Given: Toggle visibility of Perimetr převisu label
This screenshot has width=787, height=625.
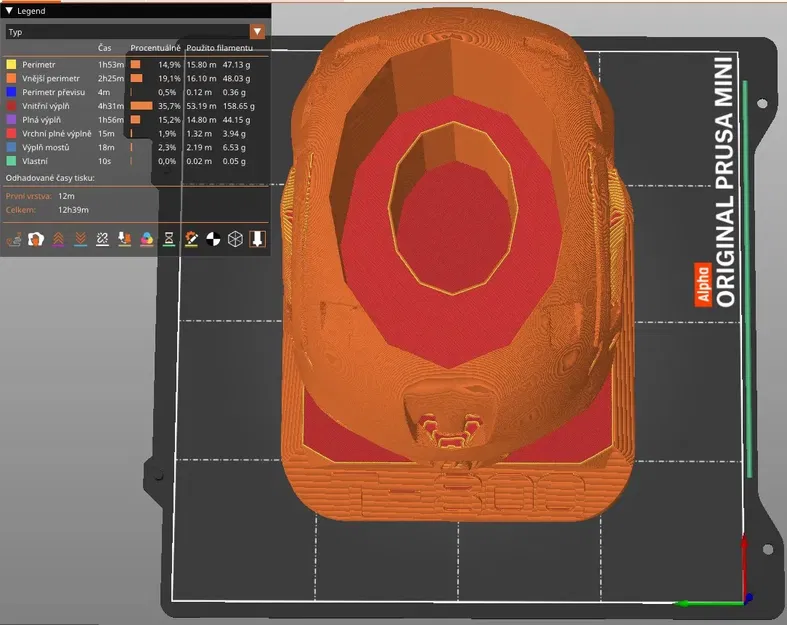Looking at the screenshot, I should 53,92.
